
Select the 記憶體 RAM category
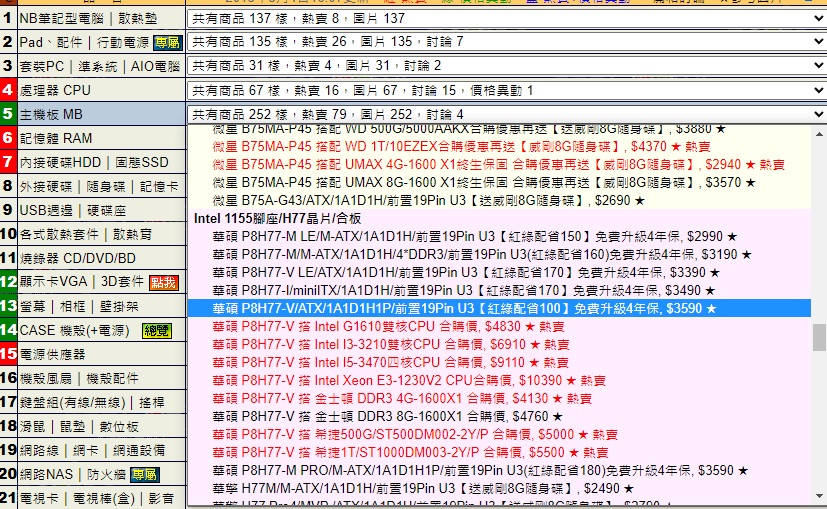coord(56,138)
